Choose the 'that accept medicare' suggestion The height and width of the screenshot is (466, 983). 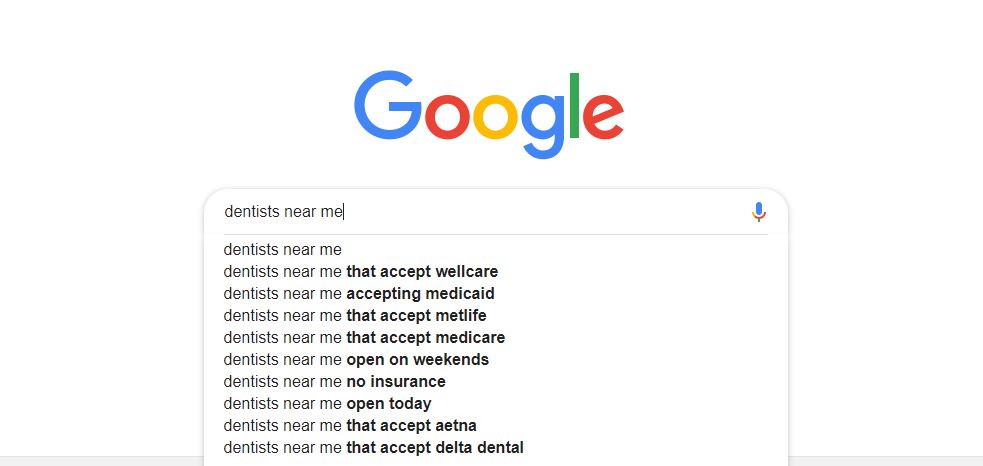[495, 337]
